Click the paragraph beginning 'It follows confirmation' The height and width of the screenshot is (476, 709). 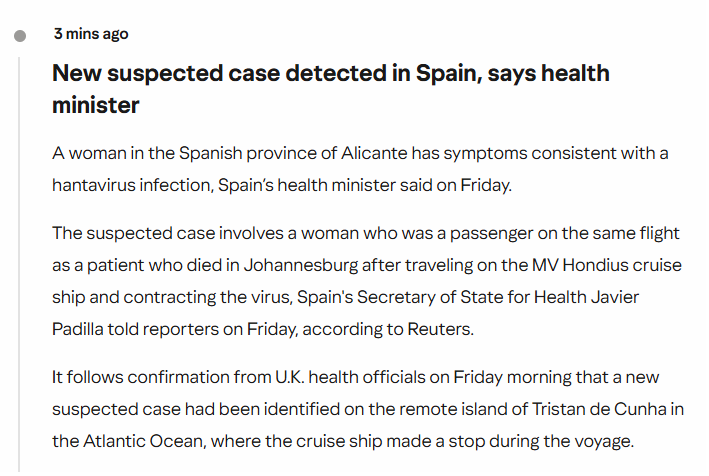(x=368, y=409)
